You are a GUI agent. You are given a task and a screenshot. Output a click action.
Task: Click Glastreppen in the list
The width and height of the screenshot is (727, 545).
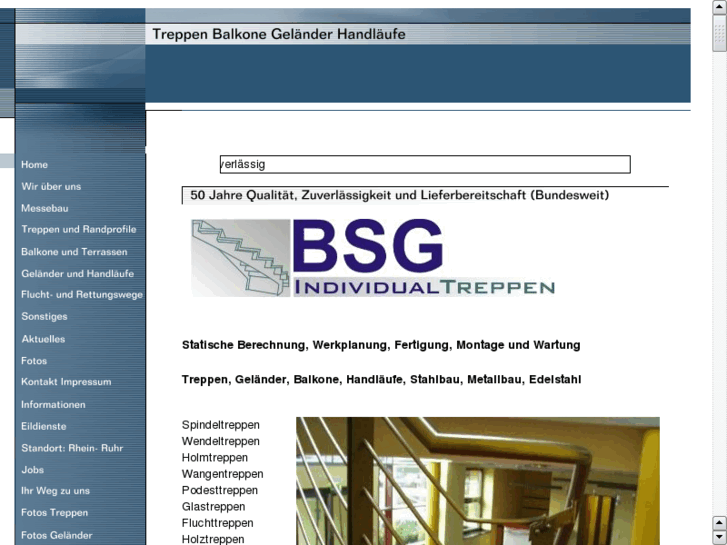tap(213, 507)
